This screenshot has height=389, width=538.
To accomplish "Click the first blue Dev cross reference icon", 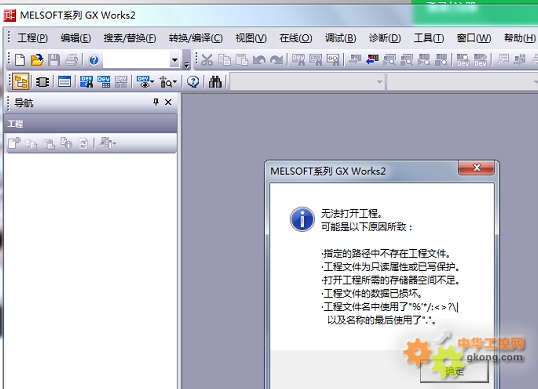I will point(86,82).
